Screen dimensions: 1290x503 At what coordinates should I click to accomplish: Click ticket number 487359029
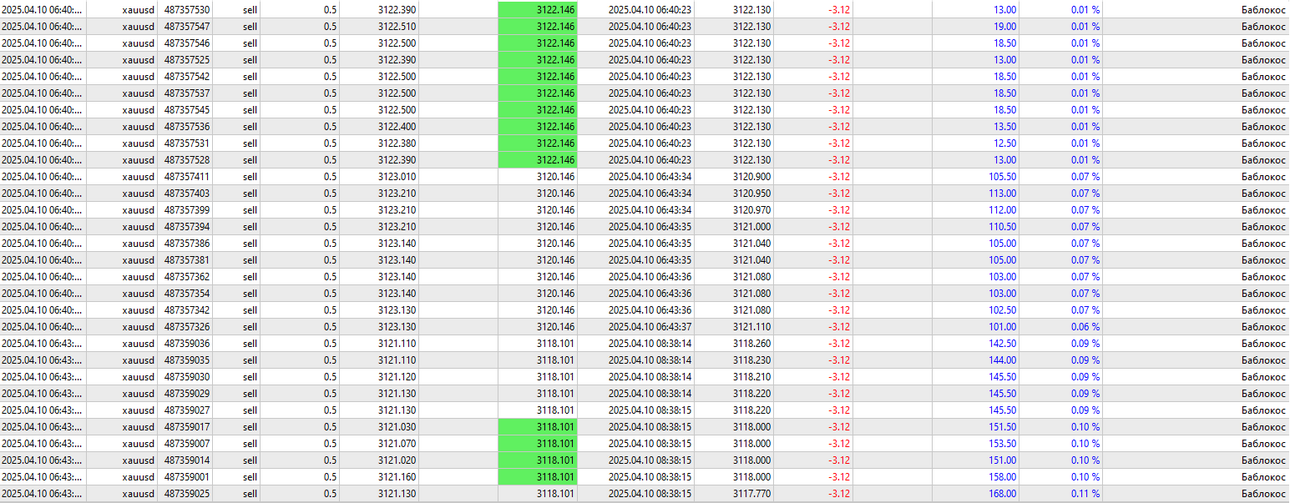click(x=187, y=393)
